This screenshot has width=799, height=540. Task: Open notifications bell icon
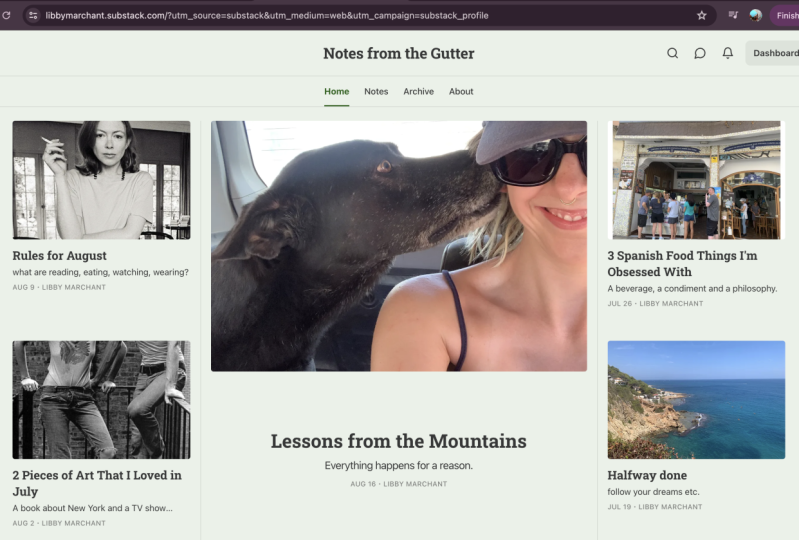[x=728, y=53]
